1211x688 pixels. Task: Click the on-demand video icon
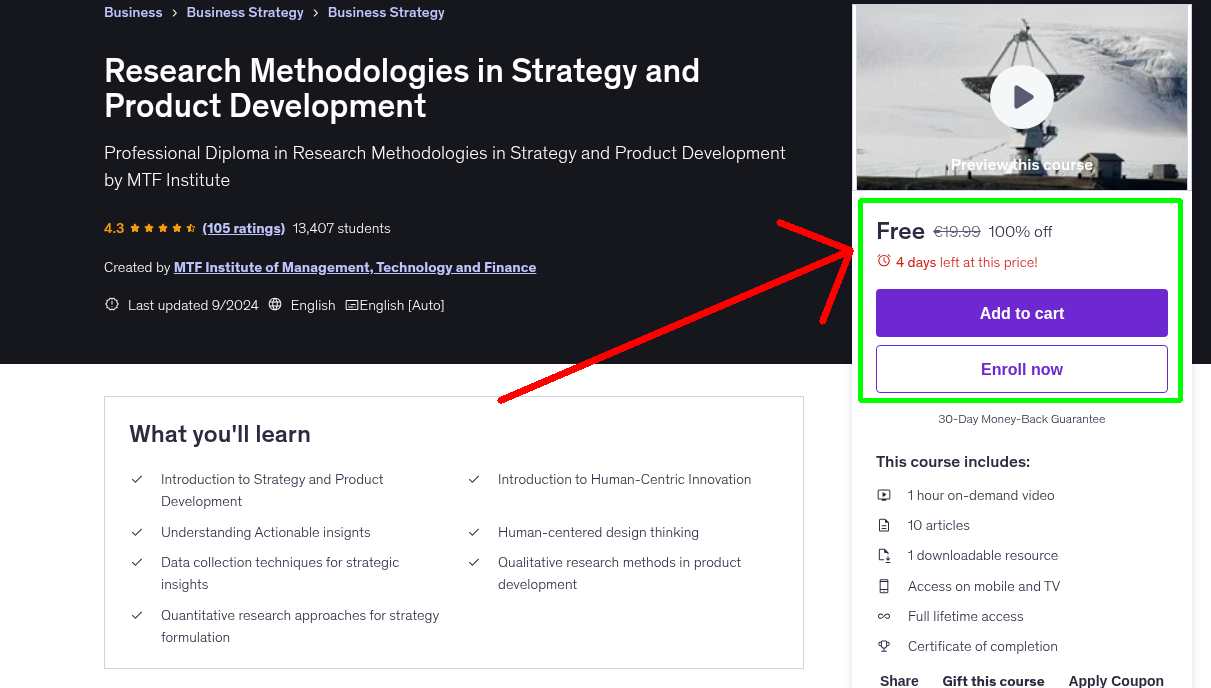pyautogui.click(x=884, y=495)
